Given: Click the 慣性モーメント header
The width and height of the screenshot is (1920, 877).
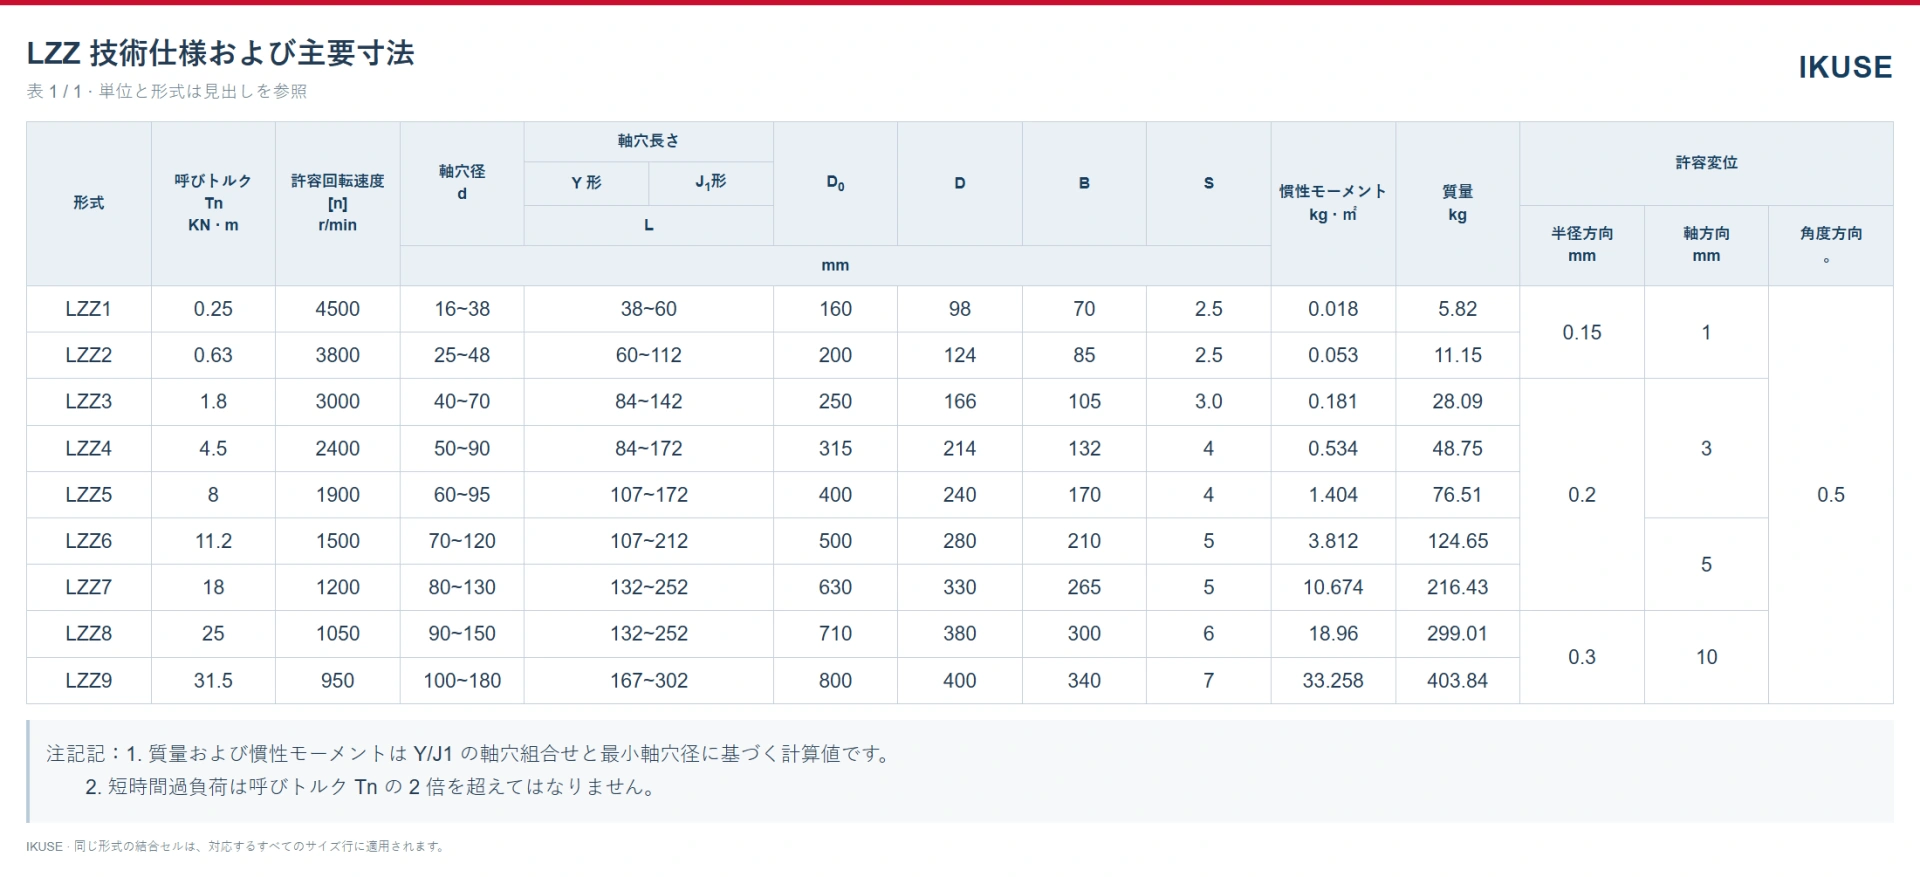Looking at the screenshot, I should click(x=1333, y=203).
